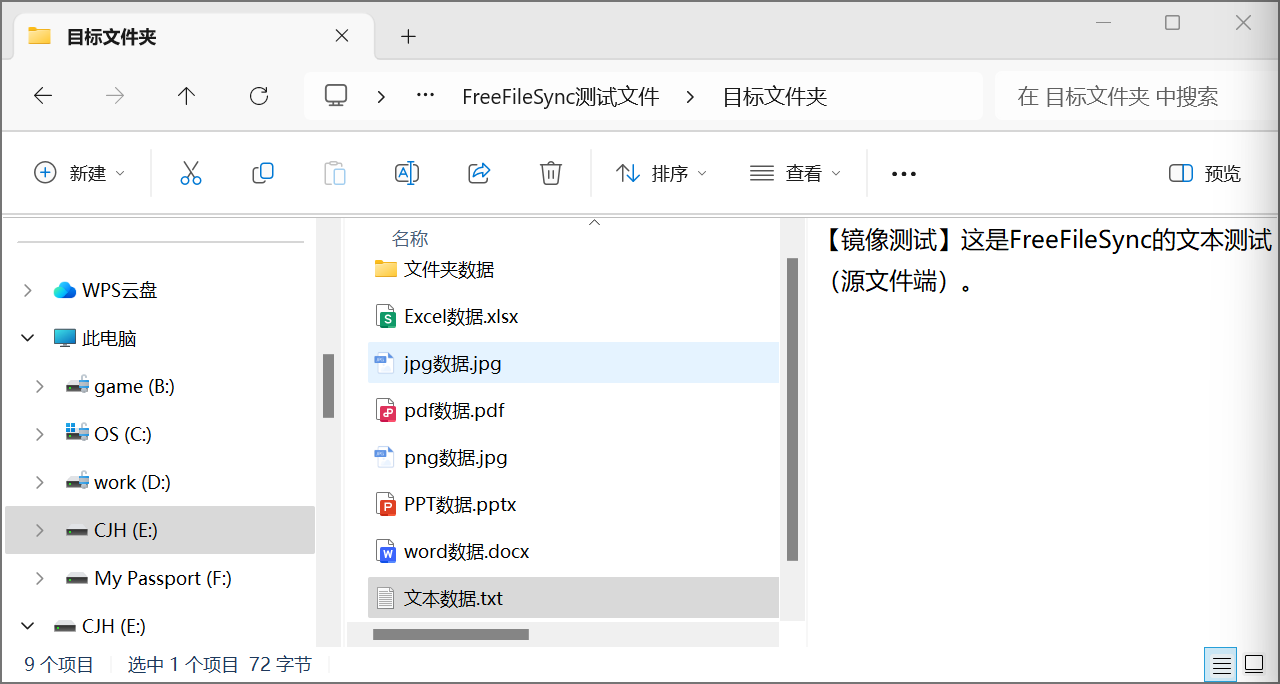Viewport: 1280px width, 684px height.
Task: Go up one folder level
Action: [186, 96]
